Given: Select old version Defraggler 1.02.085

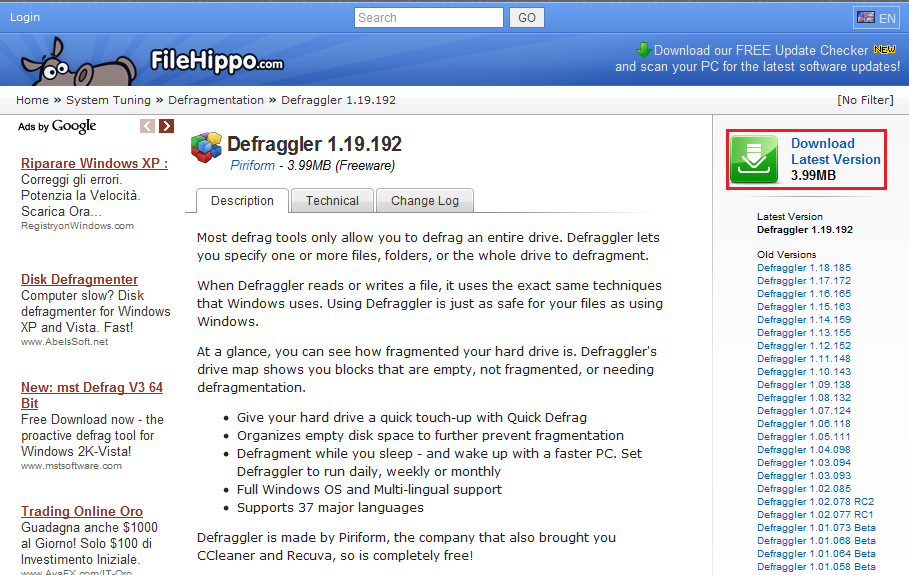Looking at the screenshot, I should click(x=804, y=489).
